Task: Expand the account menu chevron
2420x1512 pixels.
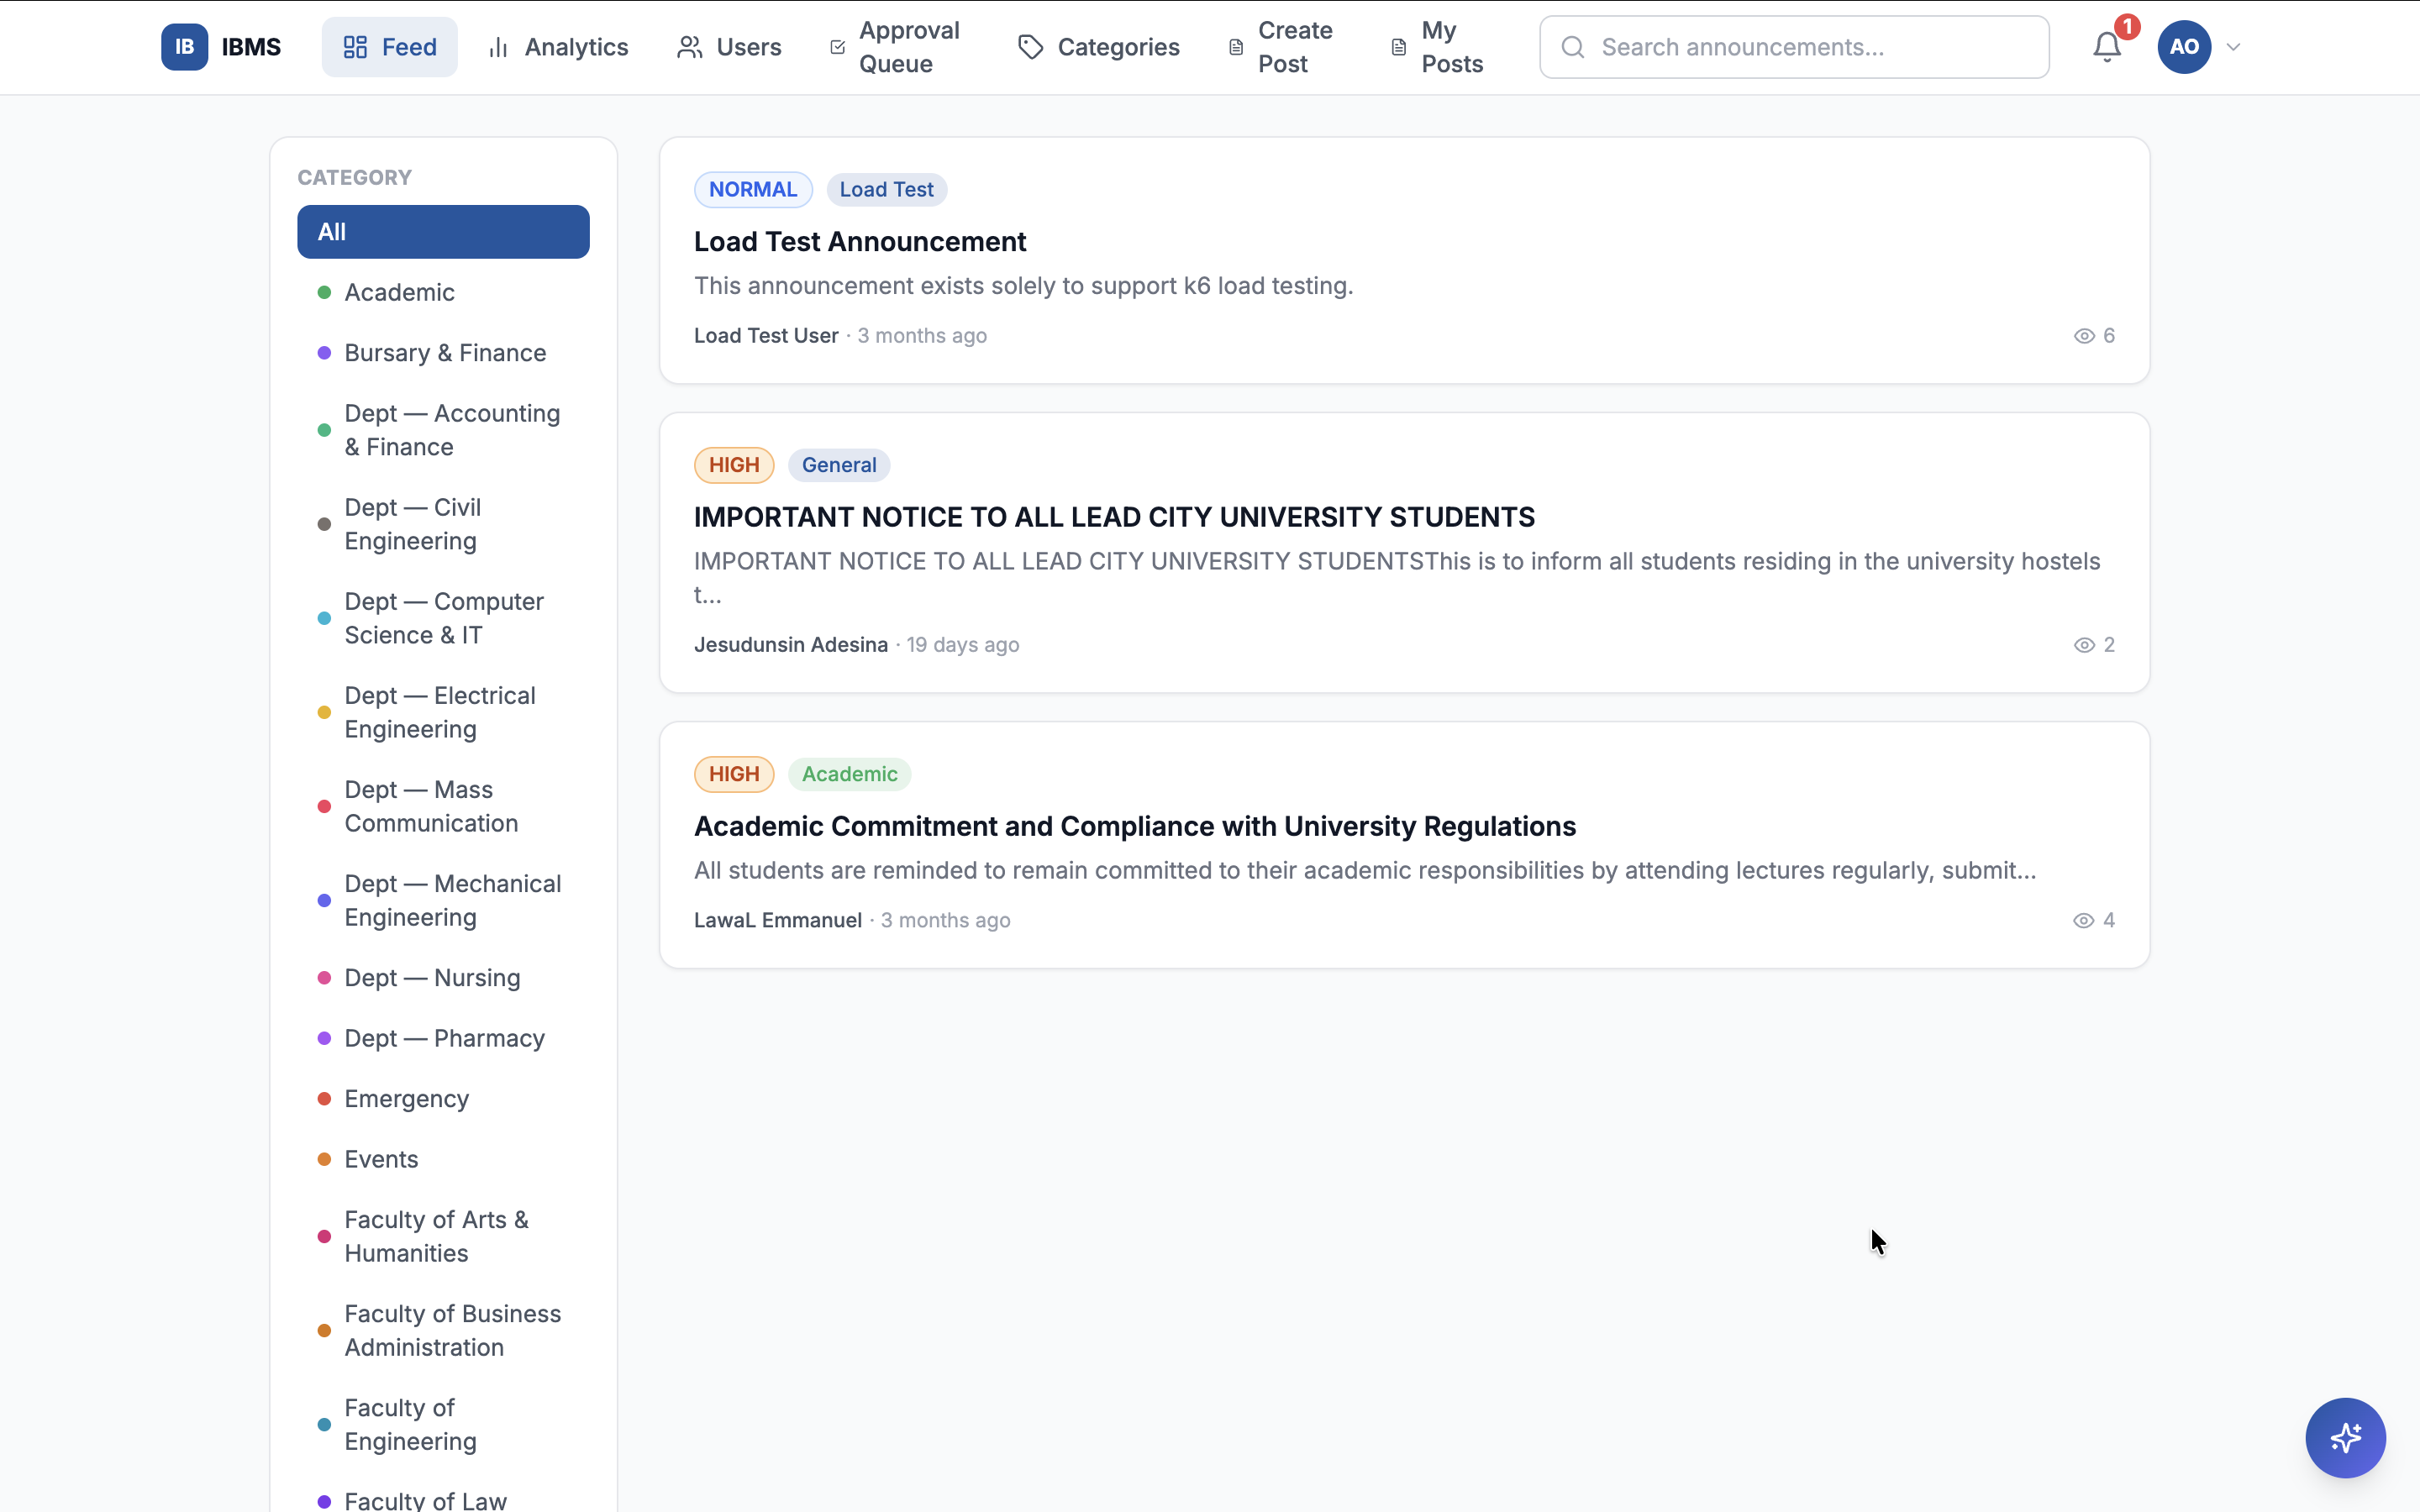Action: tap(2233, 47)
